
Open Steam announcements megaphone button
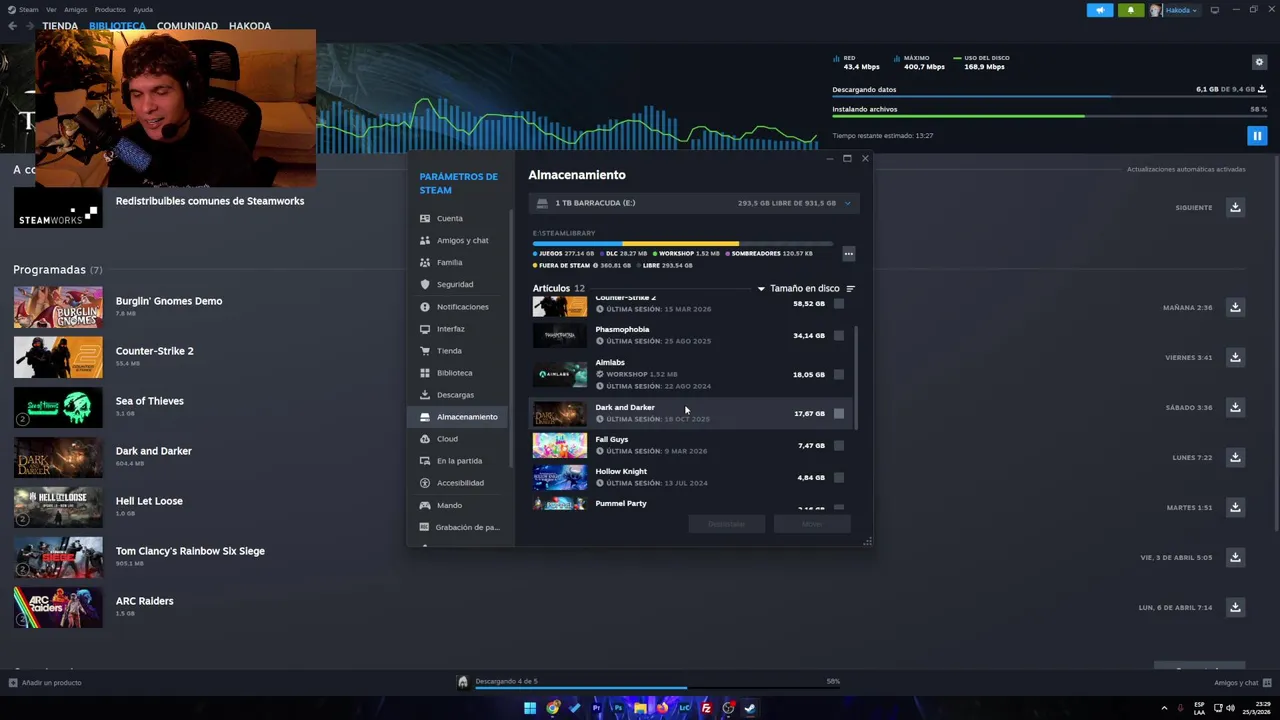tap(1100, 10)
